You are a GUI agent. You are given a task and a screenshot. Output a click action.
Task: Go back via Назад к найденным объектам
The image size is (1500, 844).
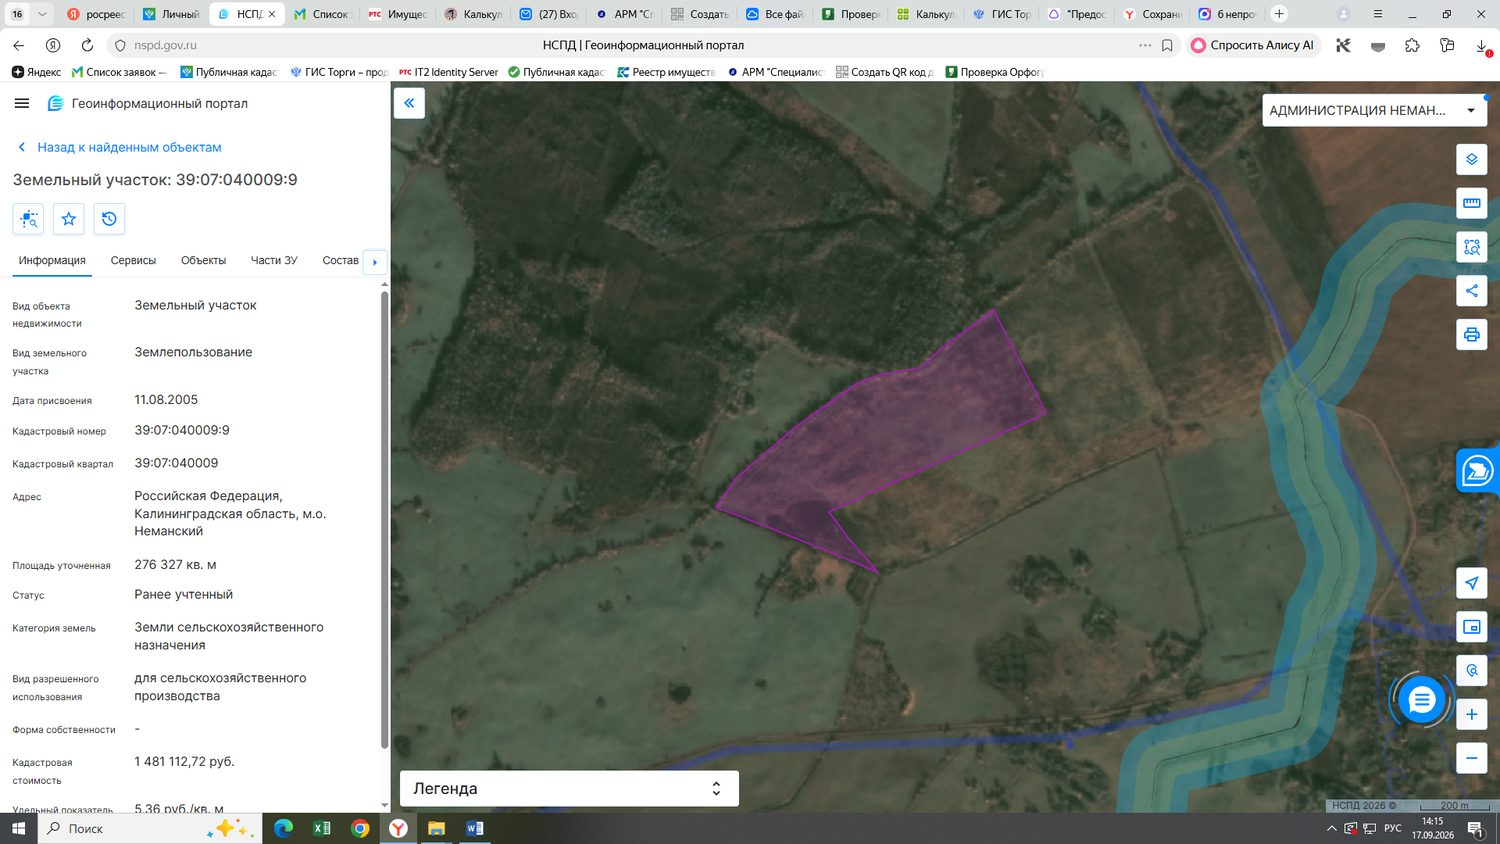[x=119, y=147]
